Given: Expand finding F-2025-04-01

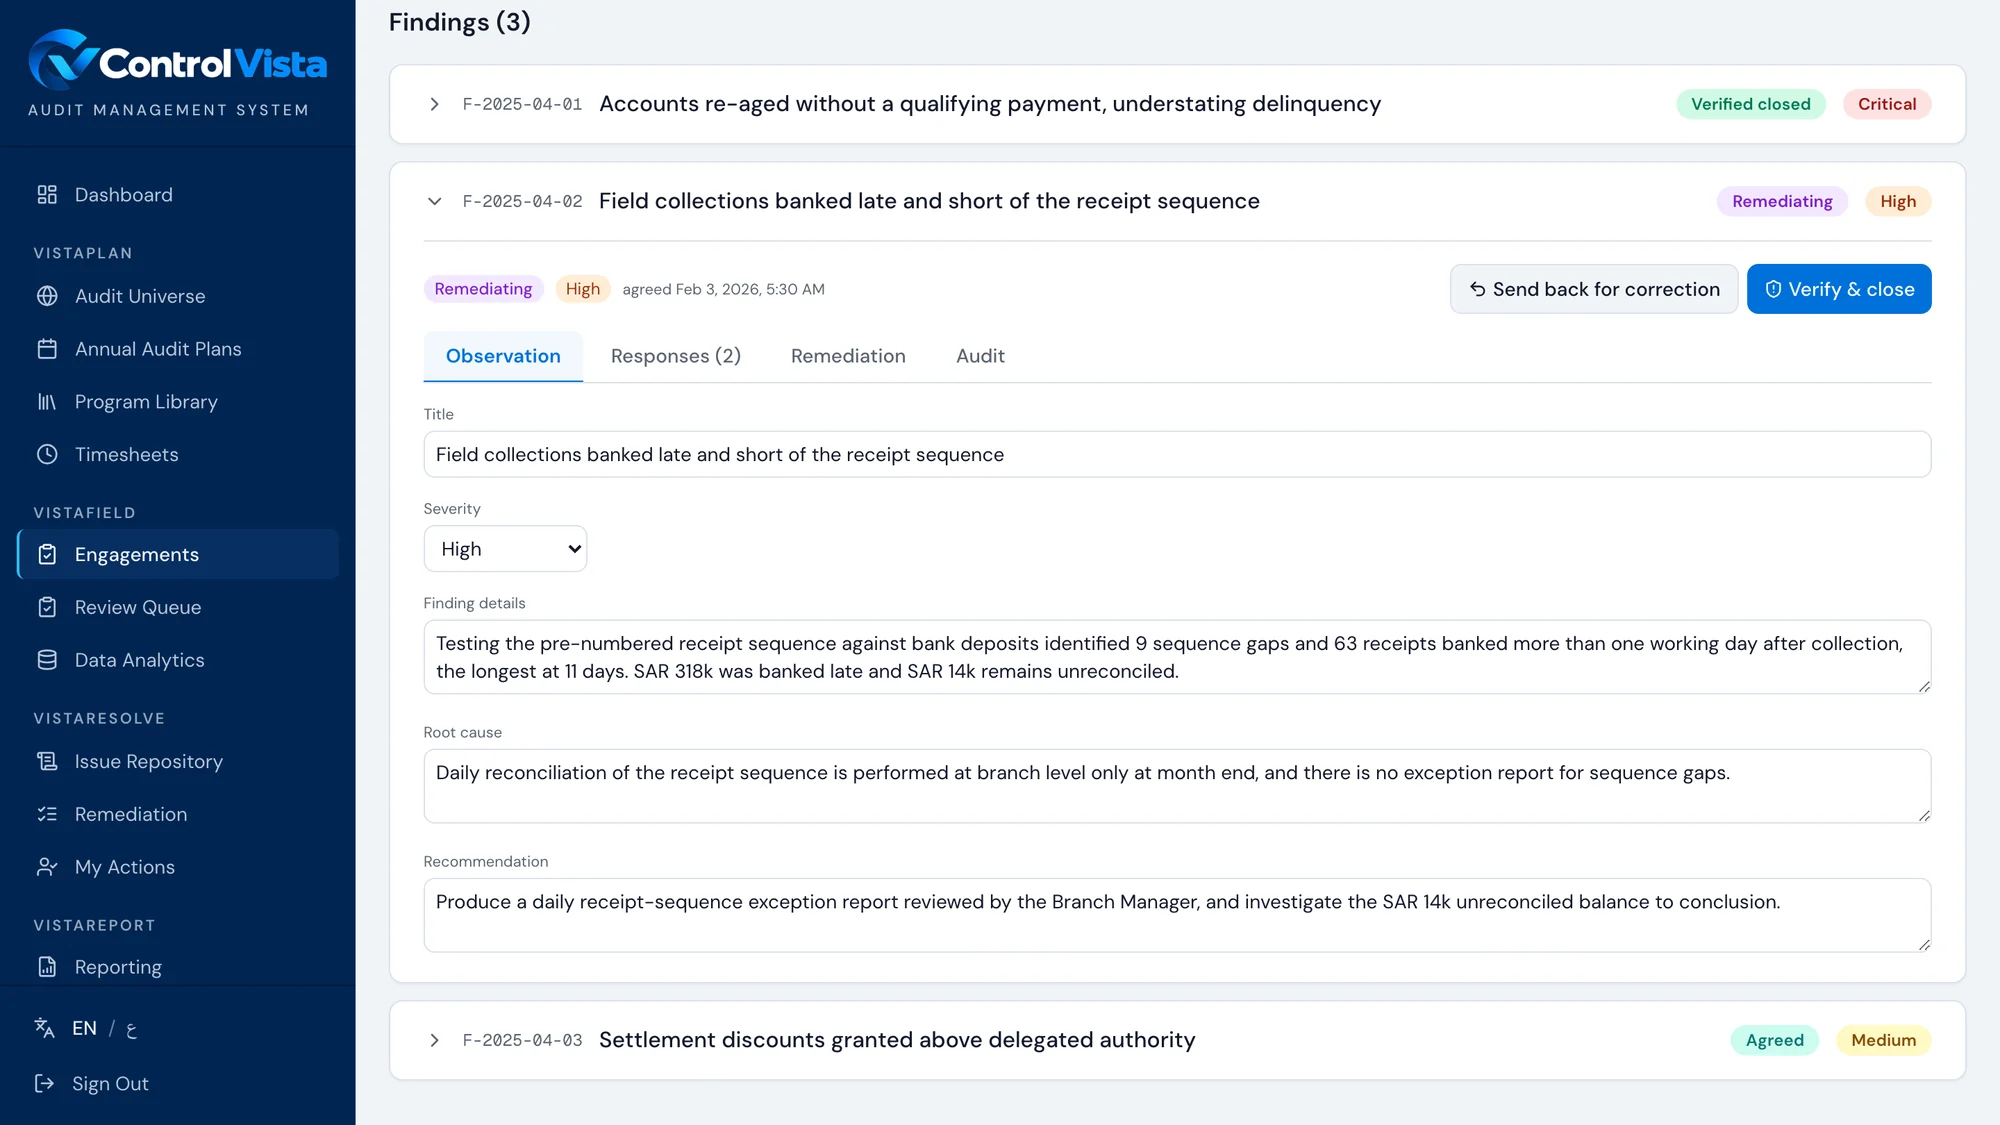Looking at the screenshot, I should pos(434,104).
